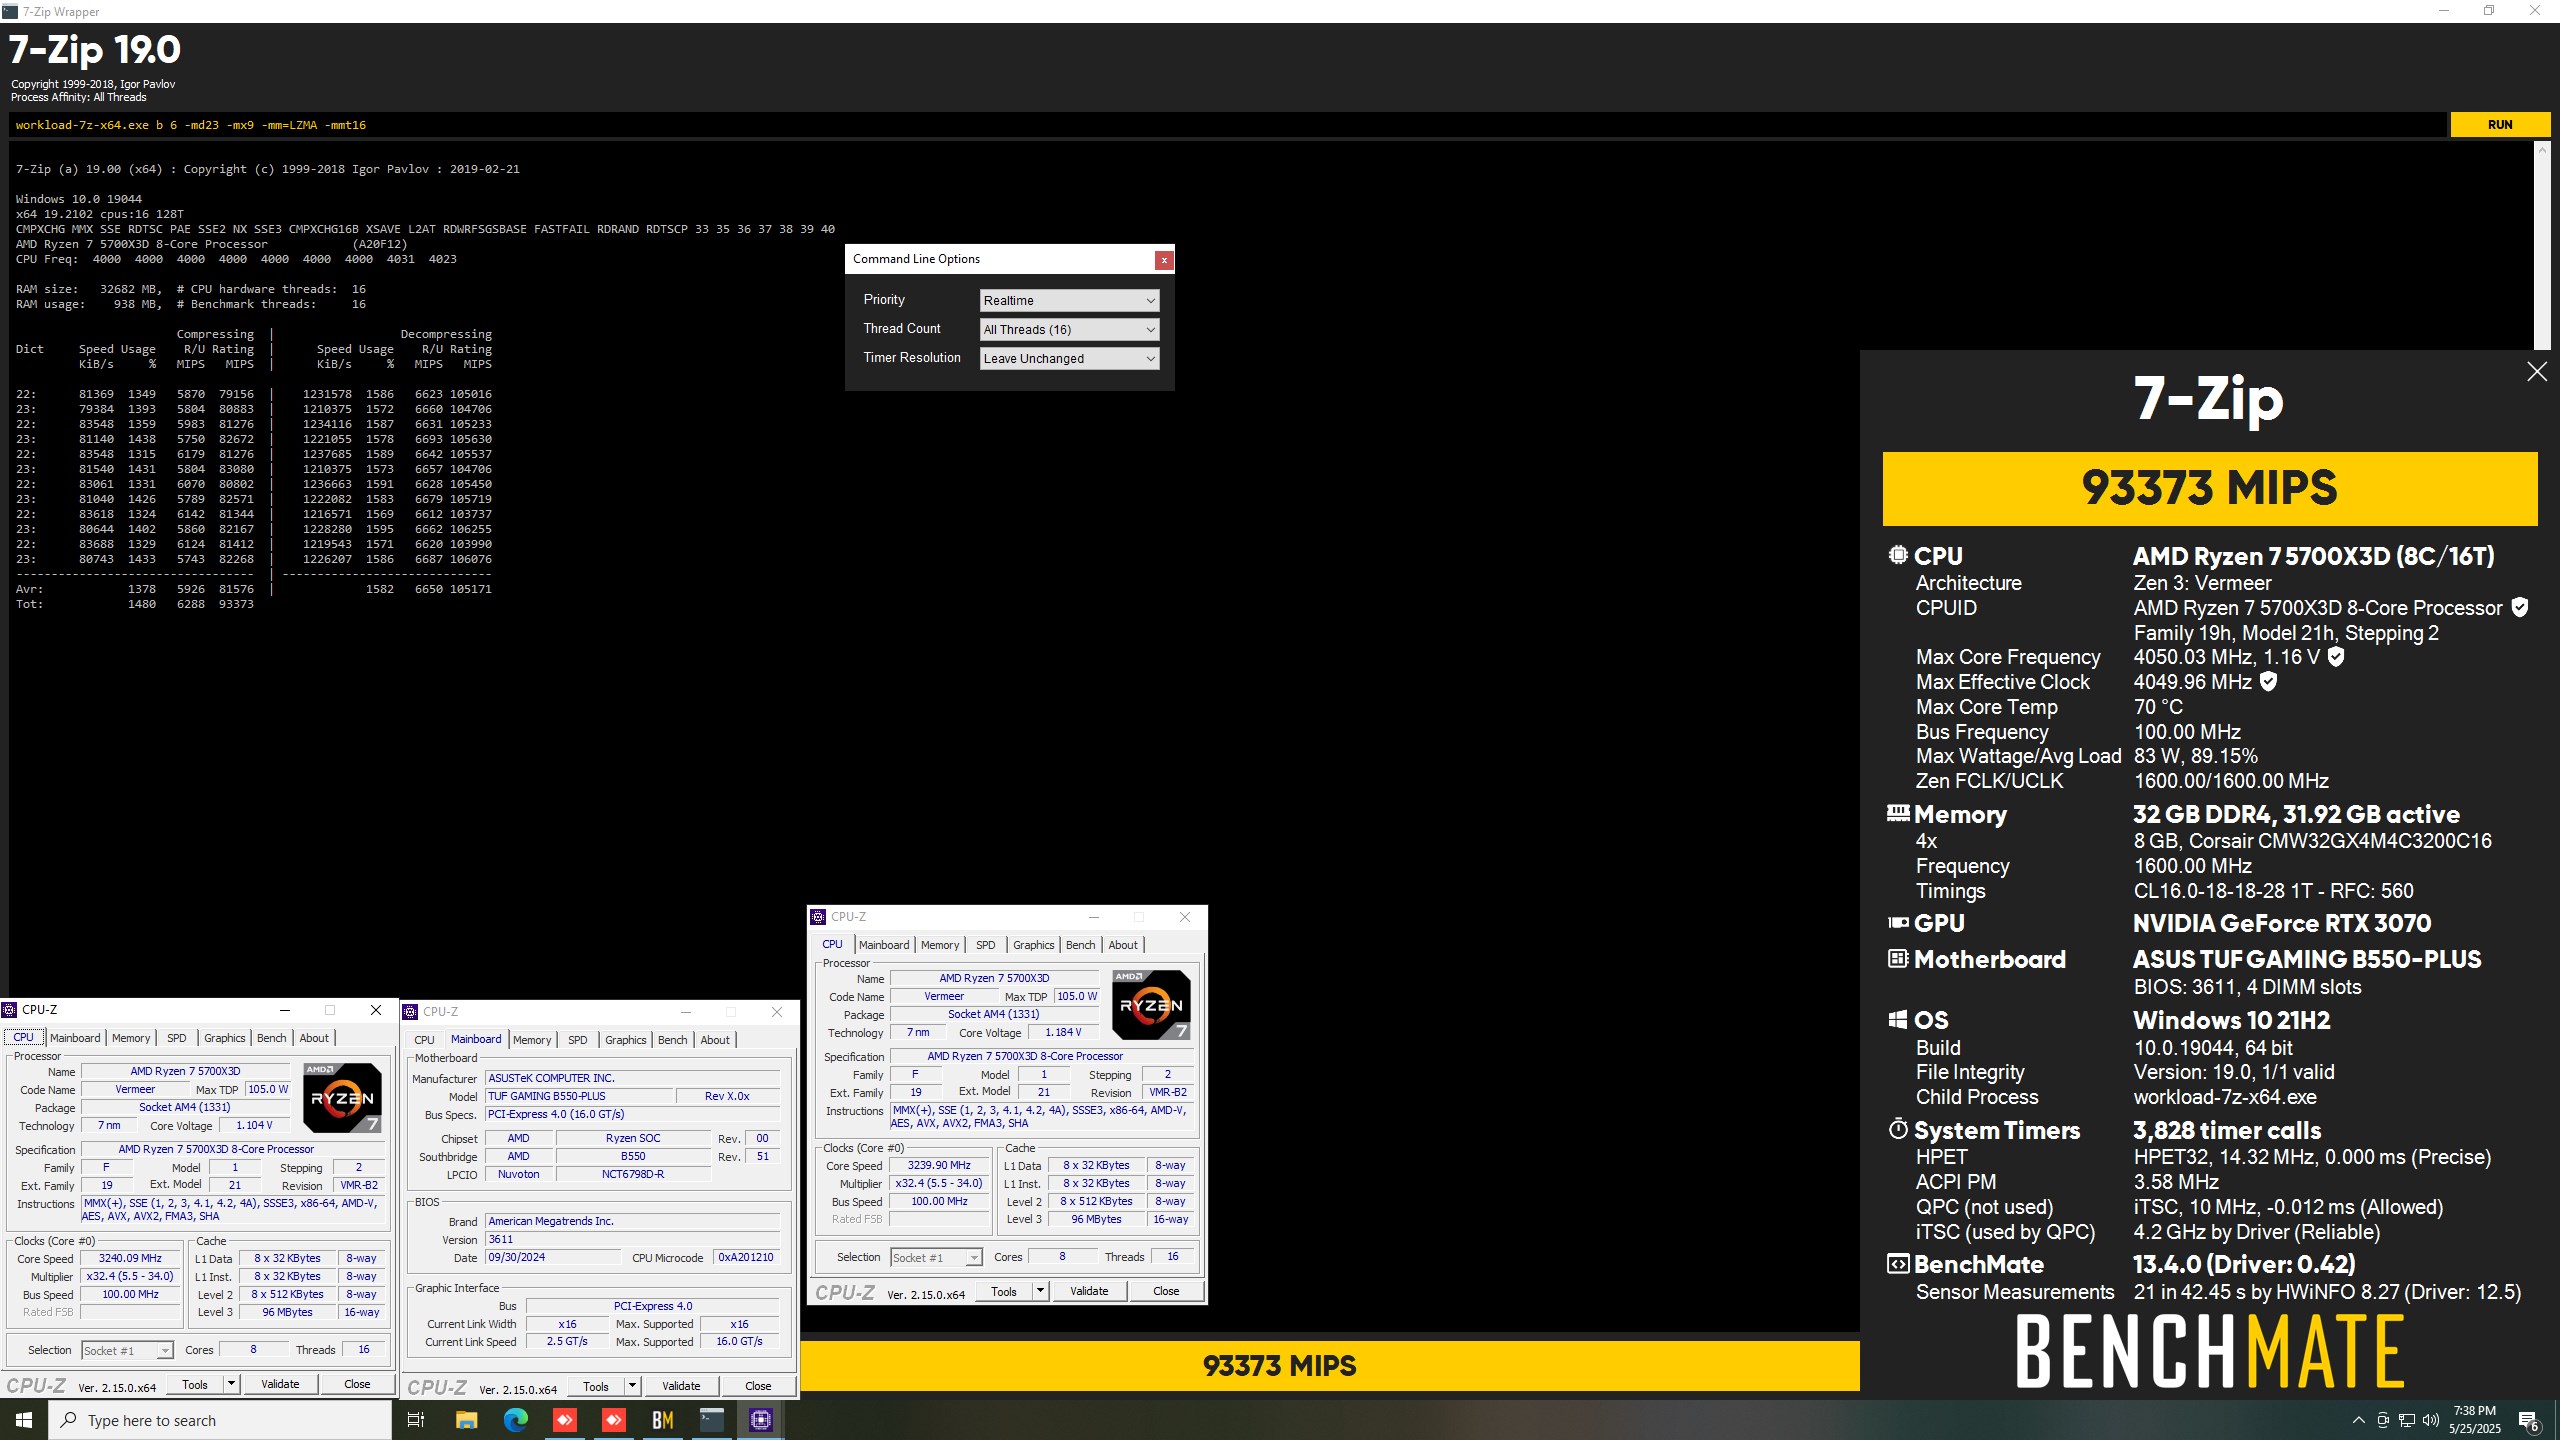This screenshot has height=1440, width=2560.
Task: Click the console output vertical scrollbar
Action: click(2543, 245)
